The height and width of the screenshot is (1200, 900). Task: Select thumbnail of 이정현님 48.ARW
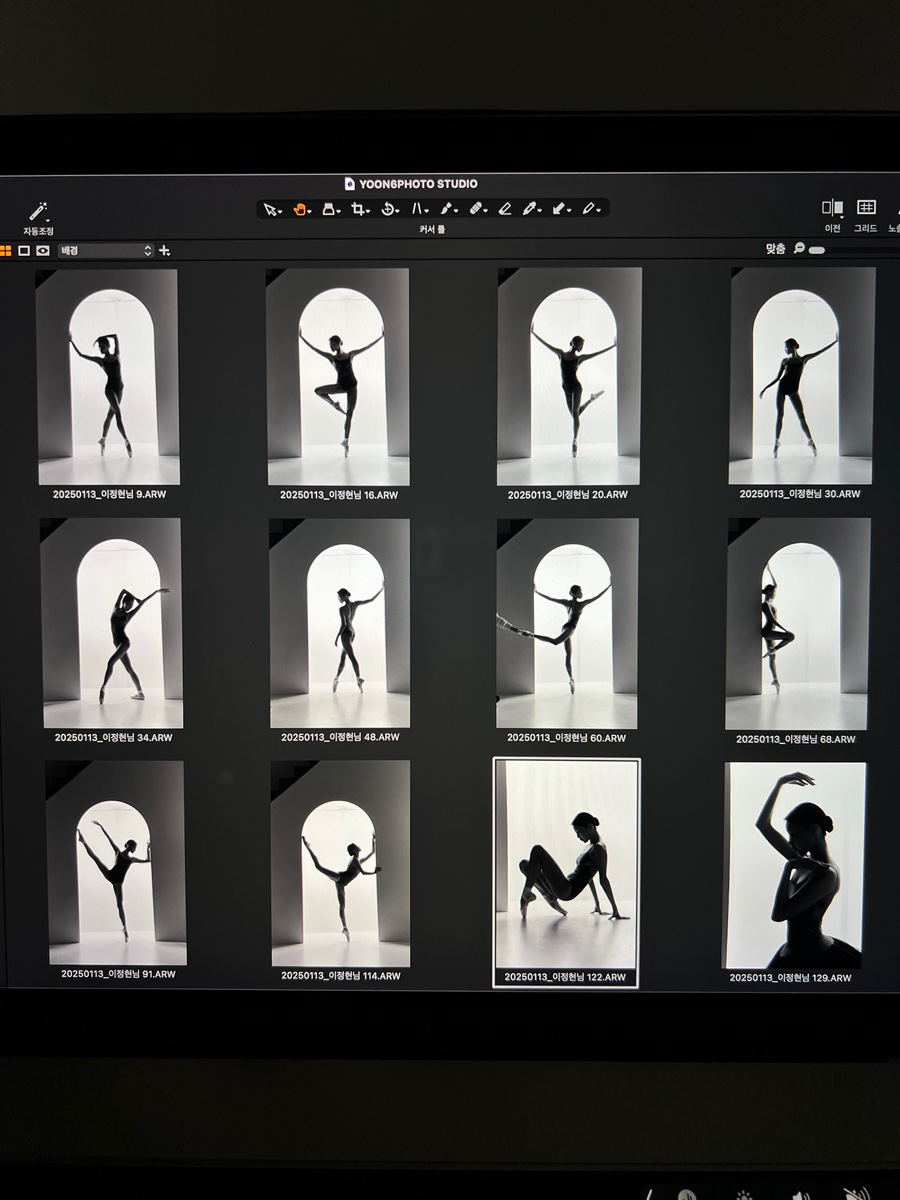(x=340, y=623)
